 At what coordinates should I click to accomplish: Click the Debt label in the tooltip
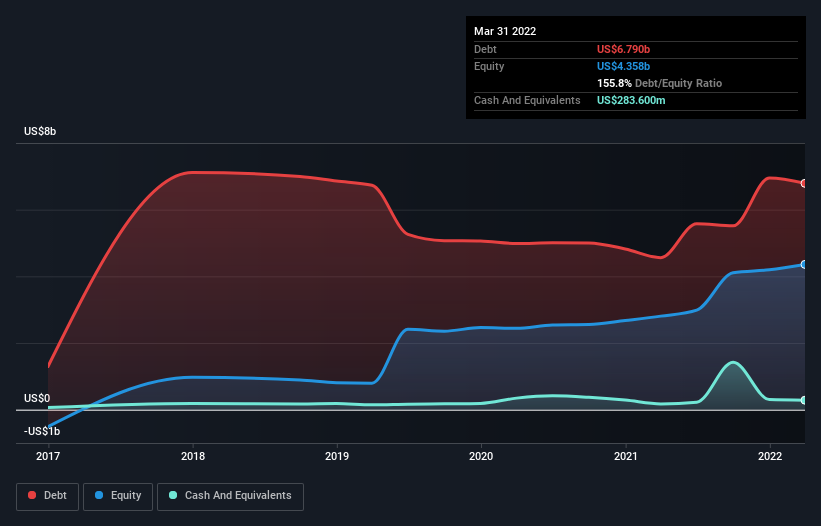(x=485, y=49)
